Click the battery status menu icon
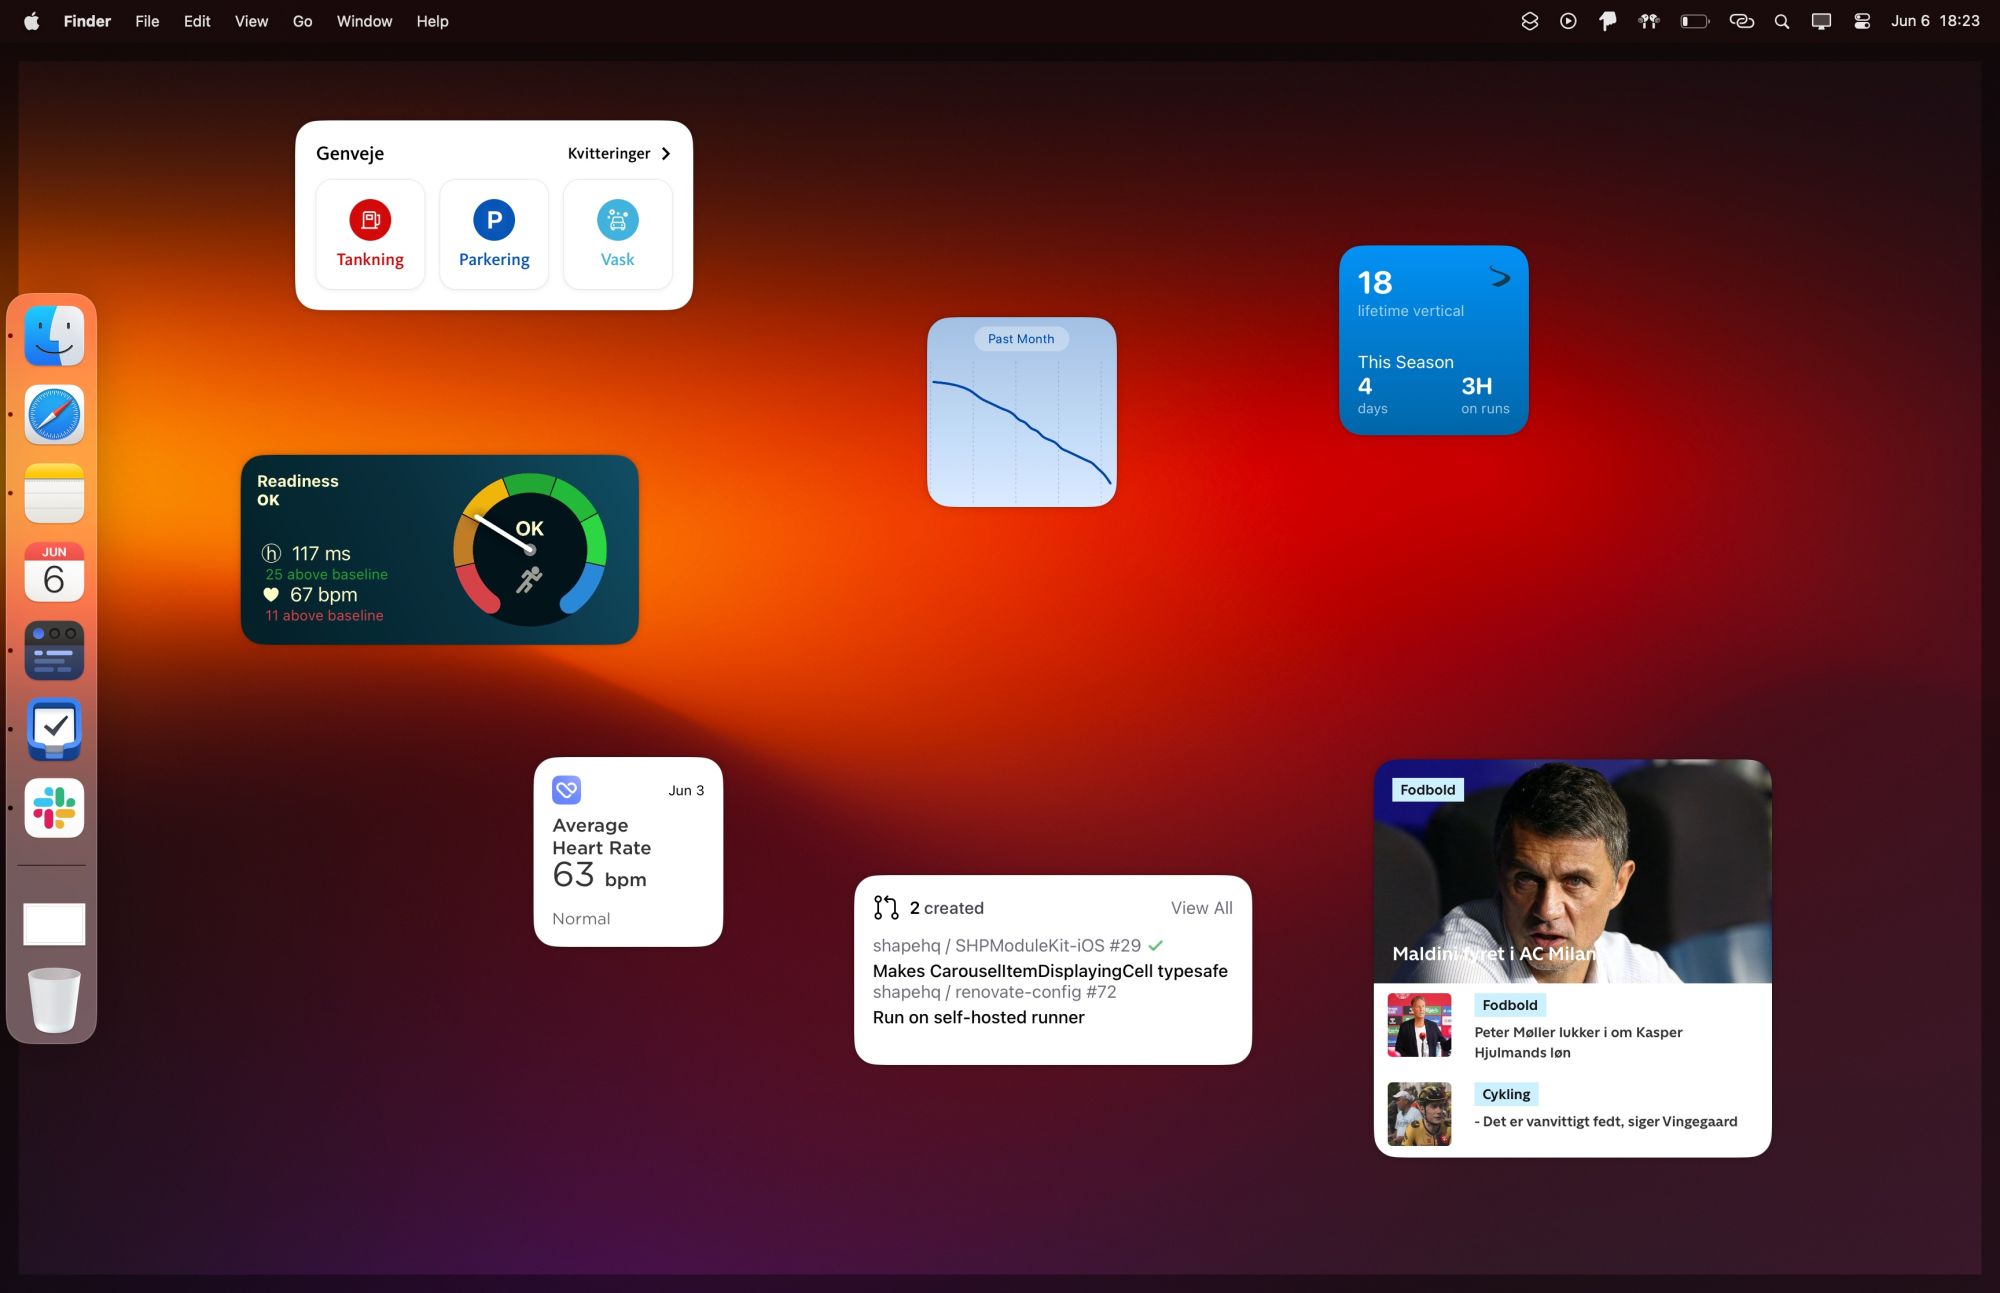This screenshot has height=1293, width=2000. coord(1694,21)
